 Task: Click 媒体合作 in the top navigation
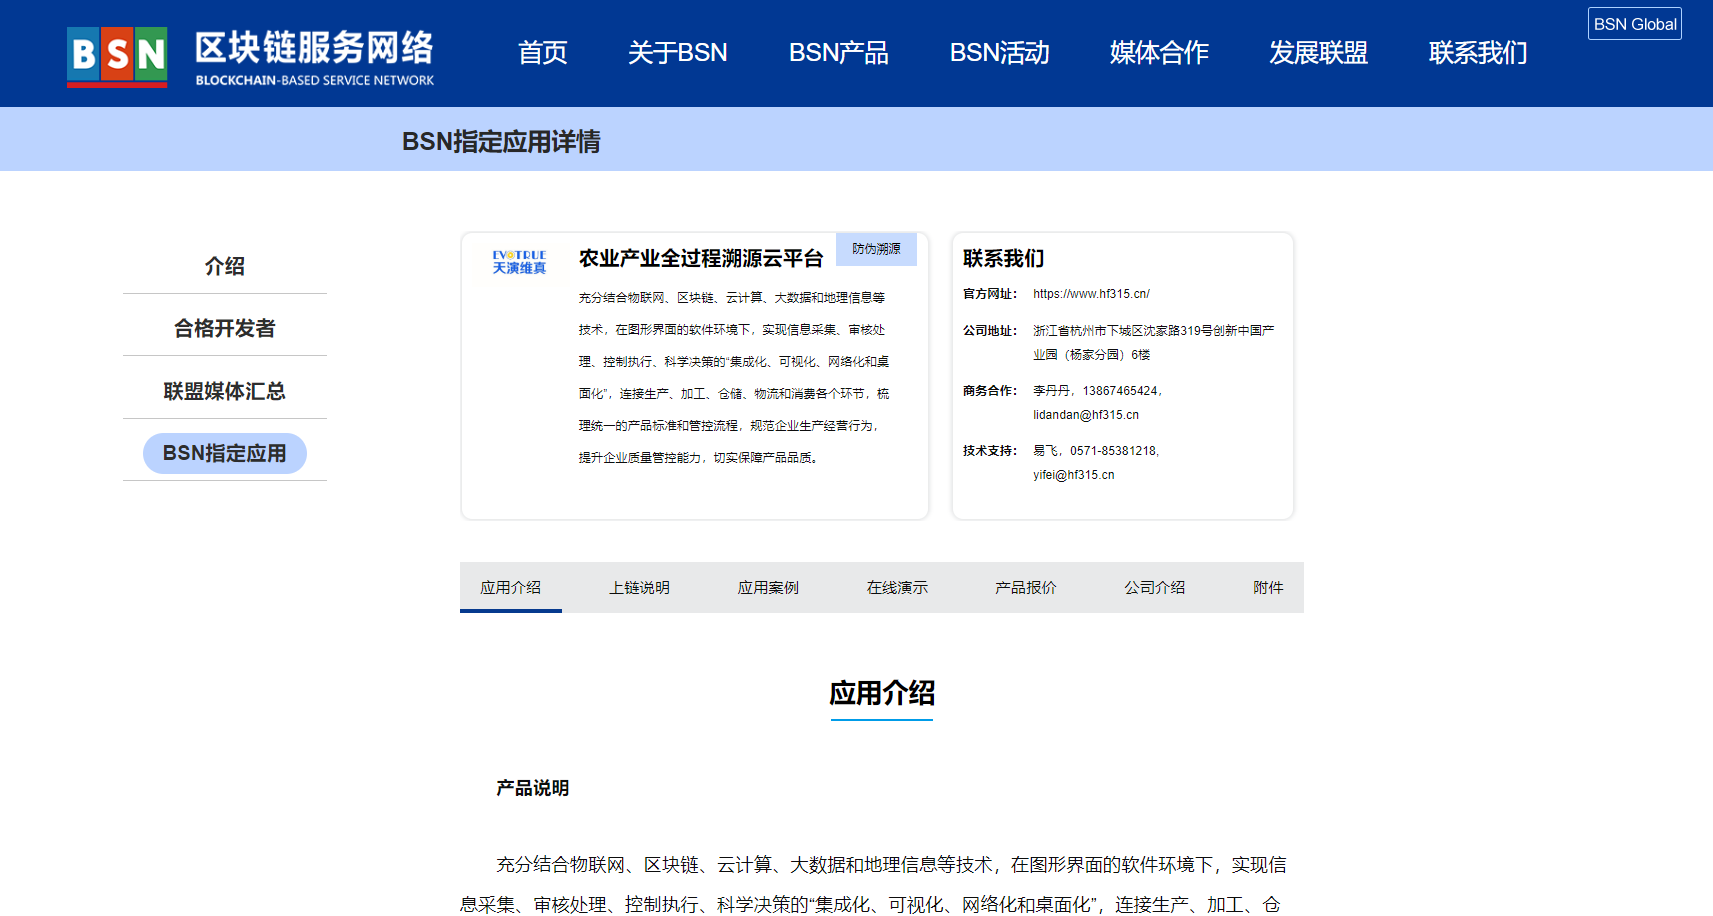(1159, 53)
